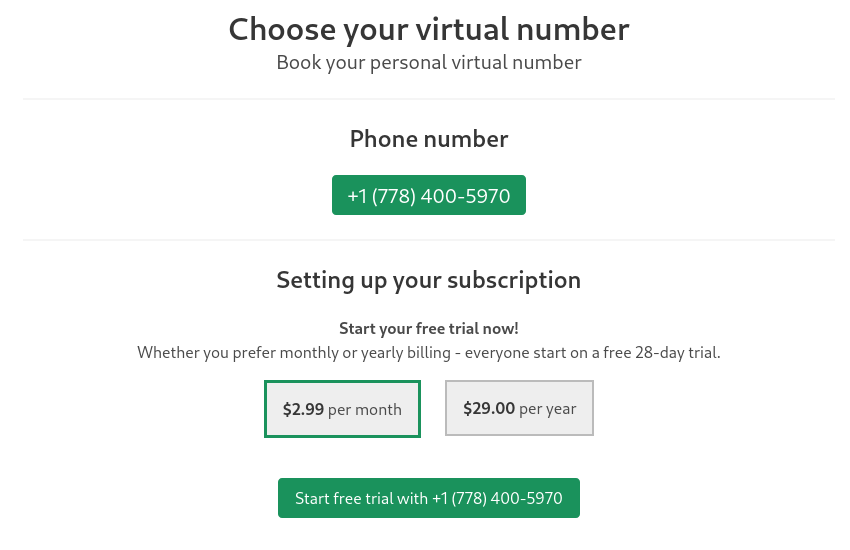Click the "Setting up your subscription" heading

428,280
